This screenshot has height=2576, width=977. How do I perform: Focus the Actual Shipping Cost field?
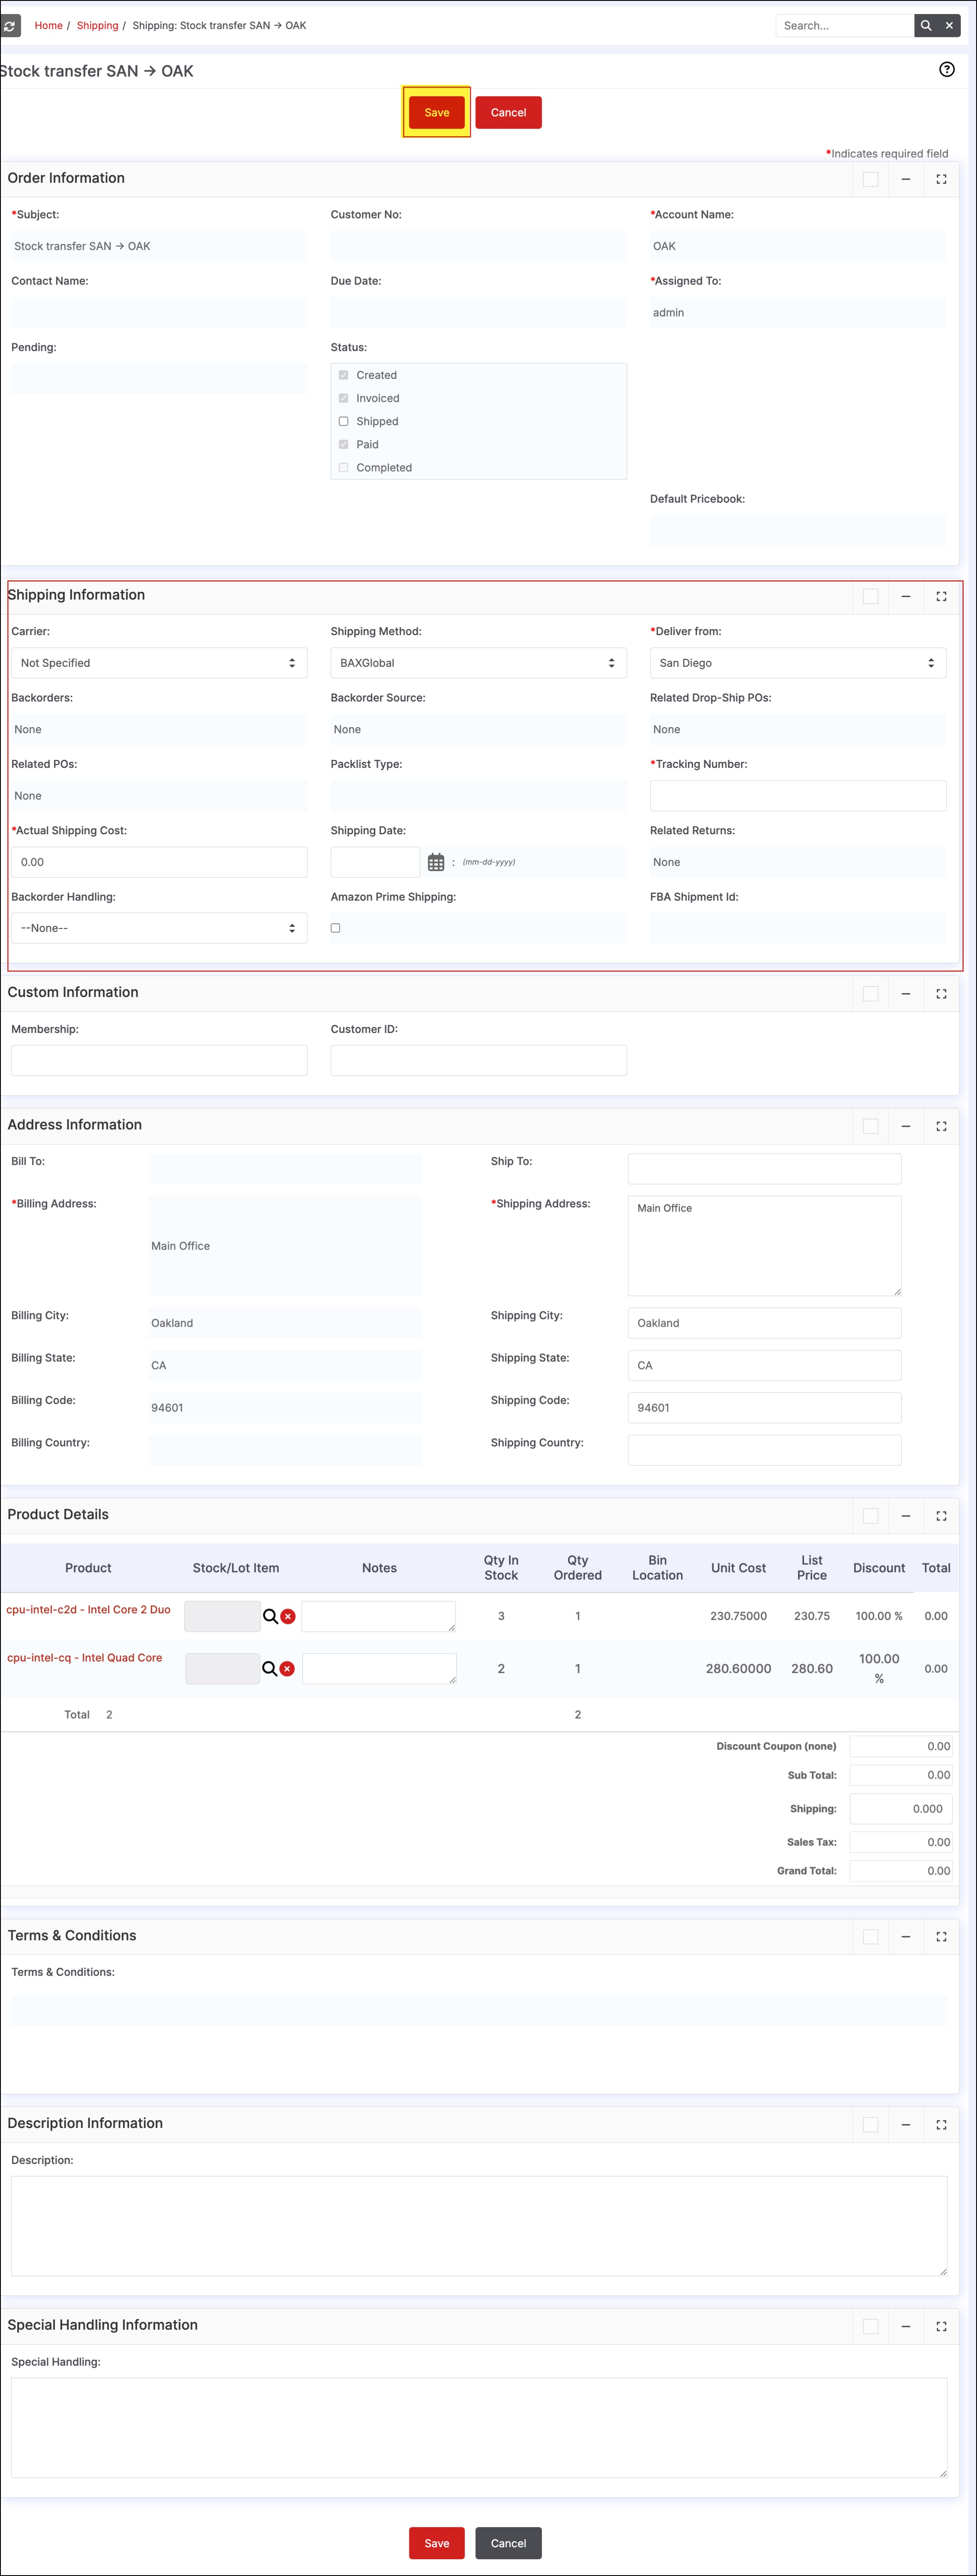[159, 862]
